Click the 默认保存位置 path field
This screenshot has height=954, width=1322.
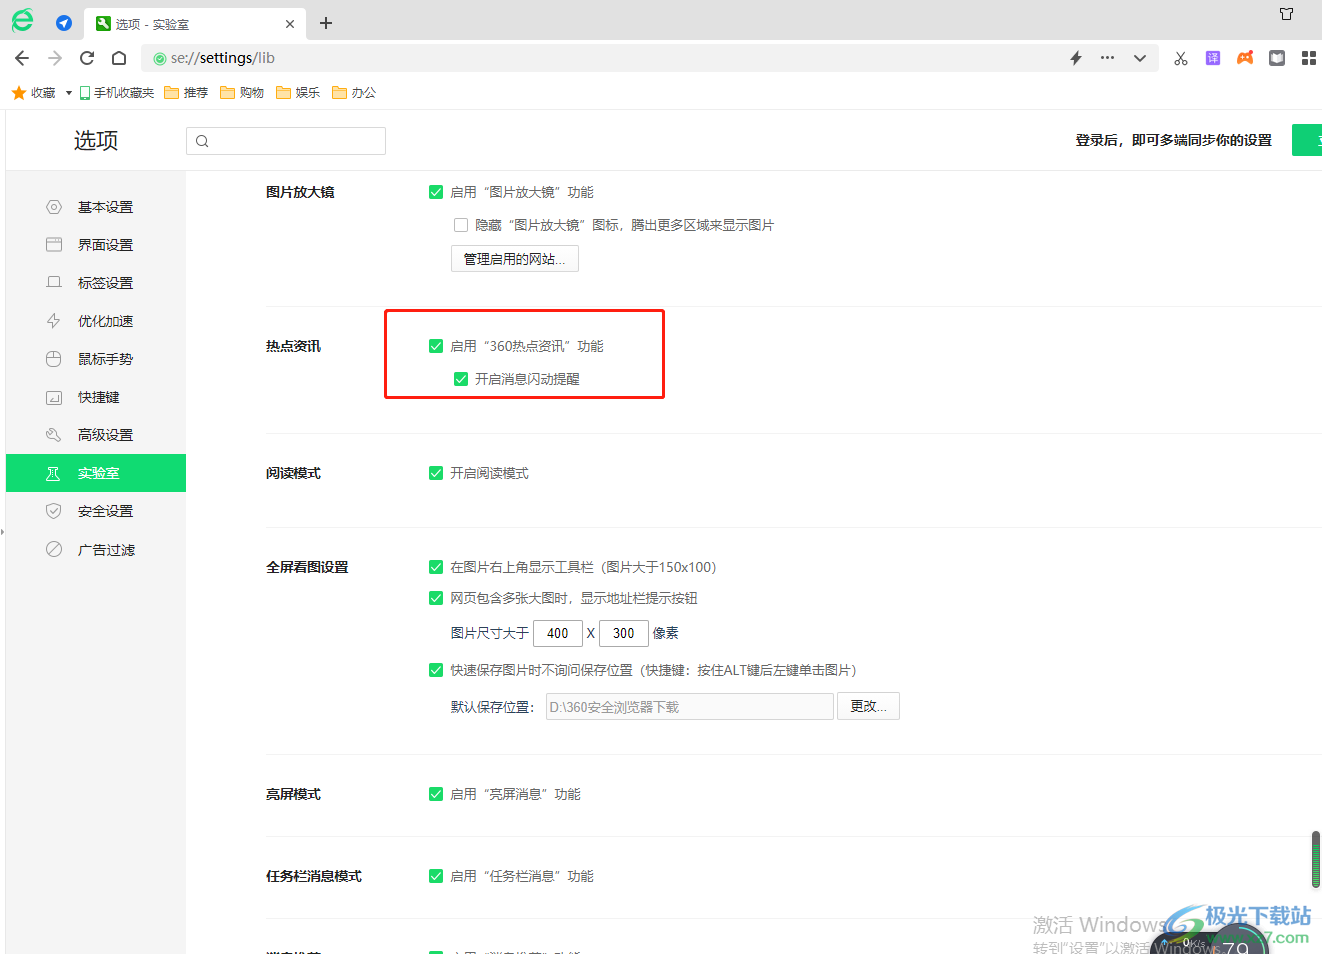click(690, 707)
